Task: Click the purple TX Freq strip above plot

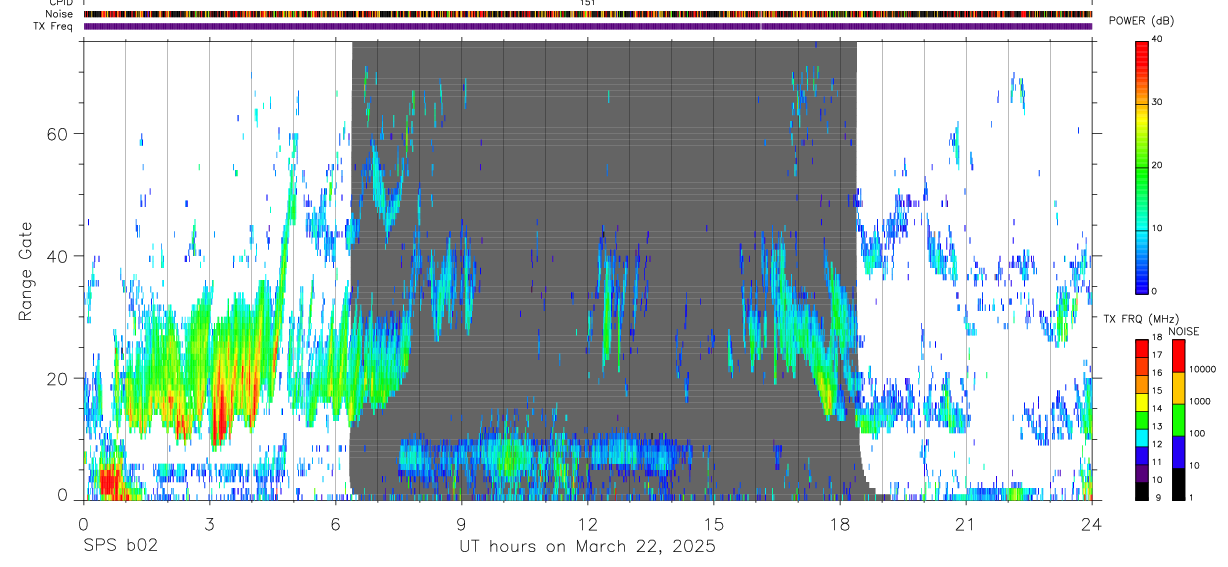Action: click(587, 26)
